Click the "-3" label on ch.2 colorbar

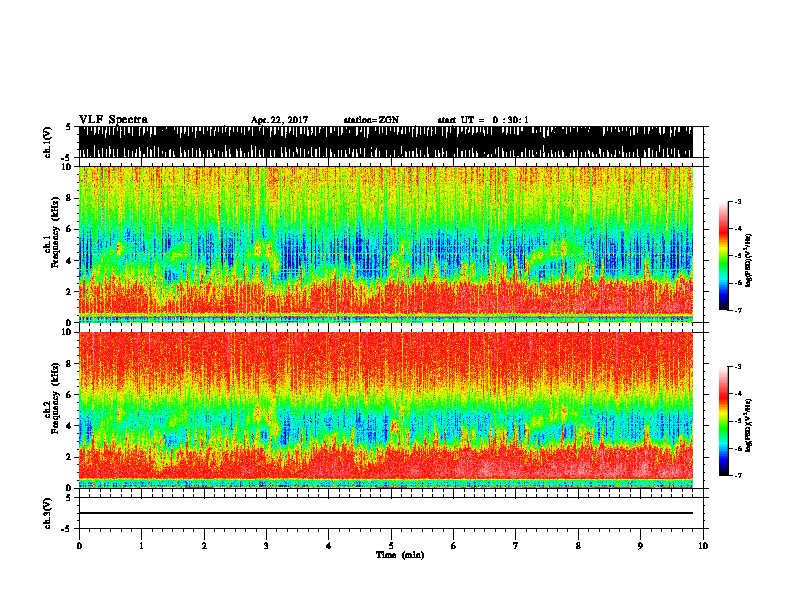point(738,367)
